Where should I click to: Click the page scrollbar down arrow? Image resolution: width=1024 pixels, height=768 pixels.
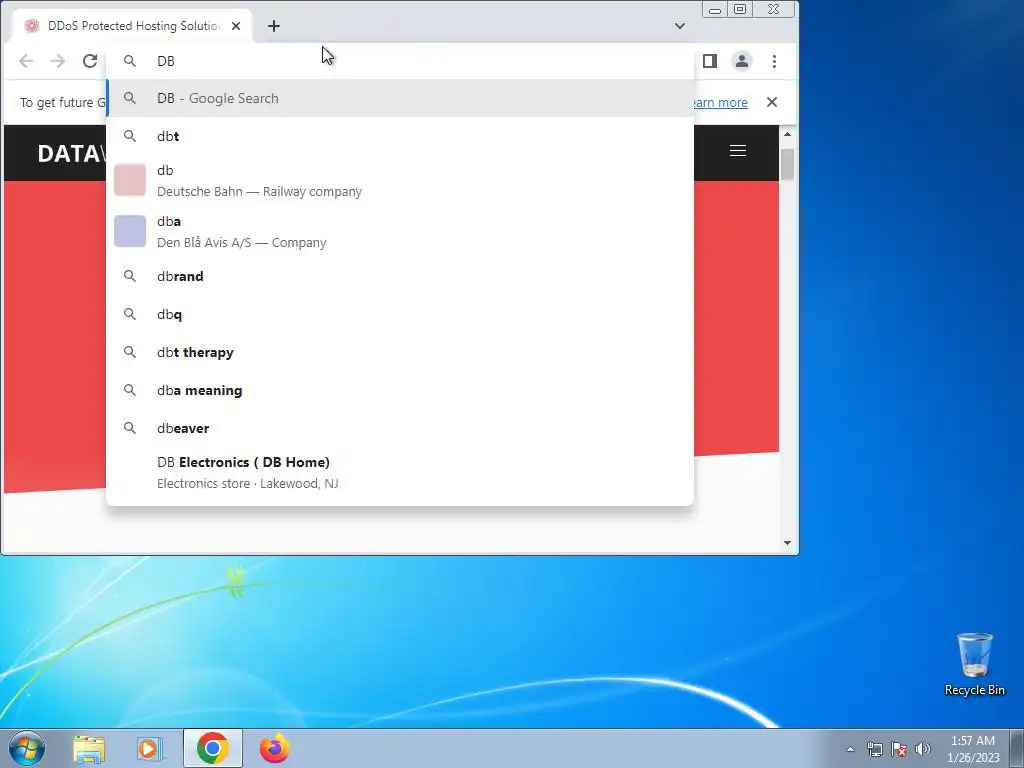787,543
